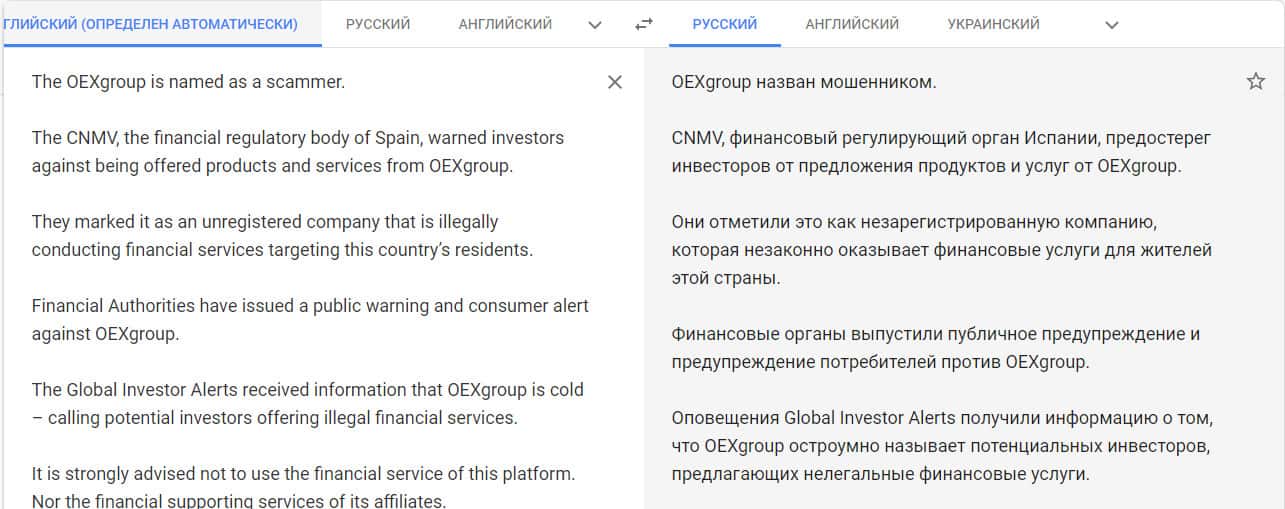Click the 'Financial Authorities' source paragraph
Image resolution: width=1285 pixels, height=509 pixels.
310,320
